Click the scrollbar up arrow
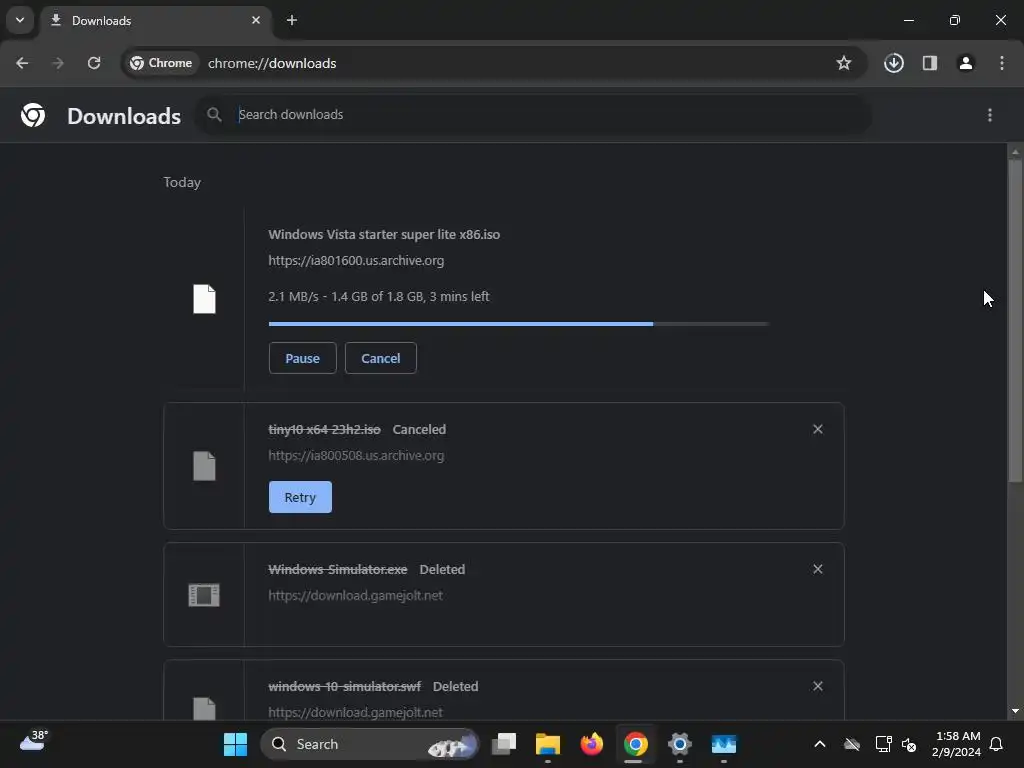 click(x=1015, y=152)
